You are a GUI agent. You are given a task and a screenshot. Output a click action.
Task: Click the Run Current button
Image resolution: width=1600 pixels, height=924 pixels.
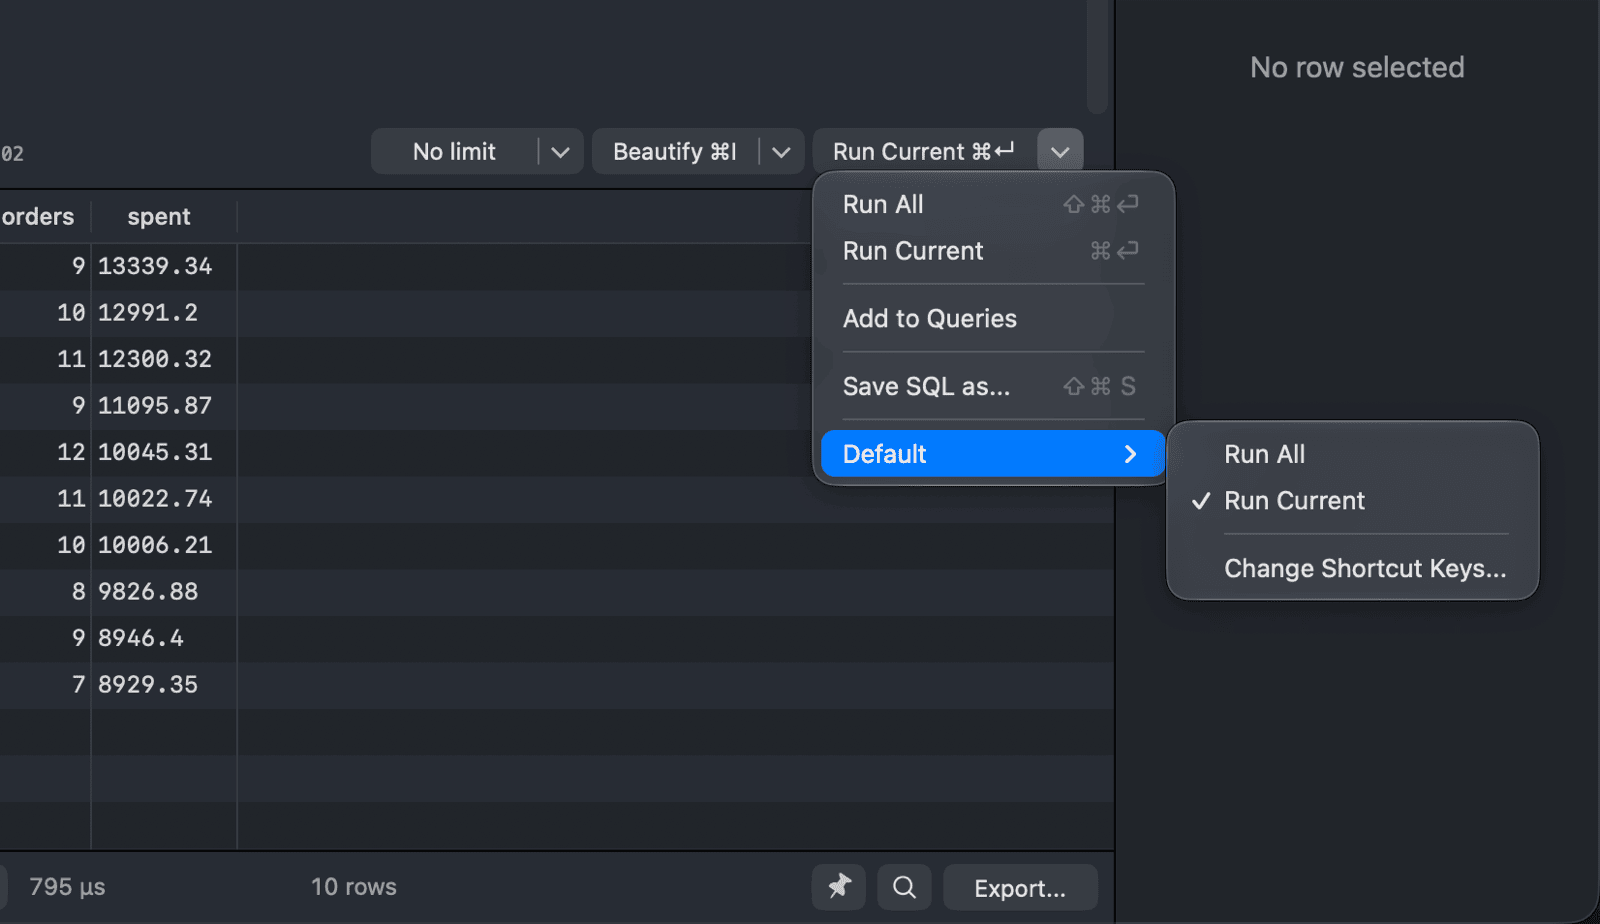(x=924, y=152)
